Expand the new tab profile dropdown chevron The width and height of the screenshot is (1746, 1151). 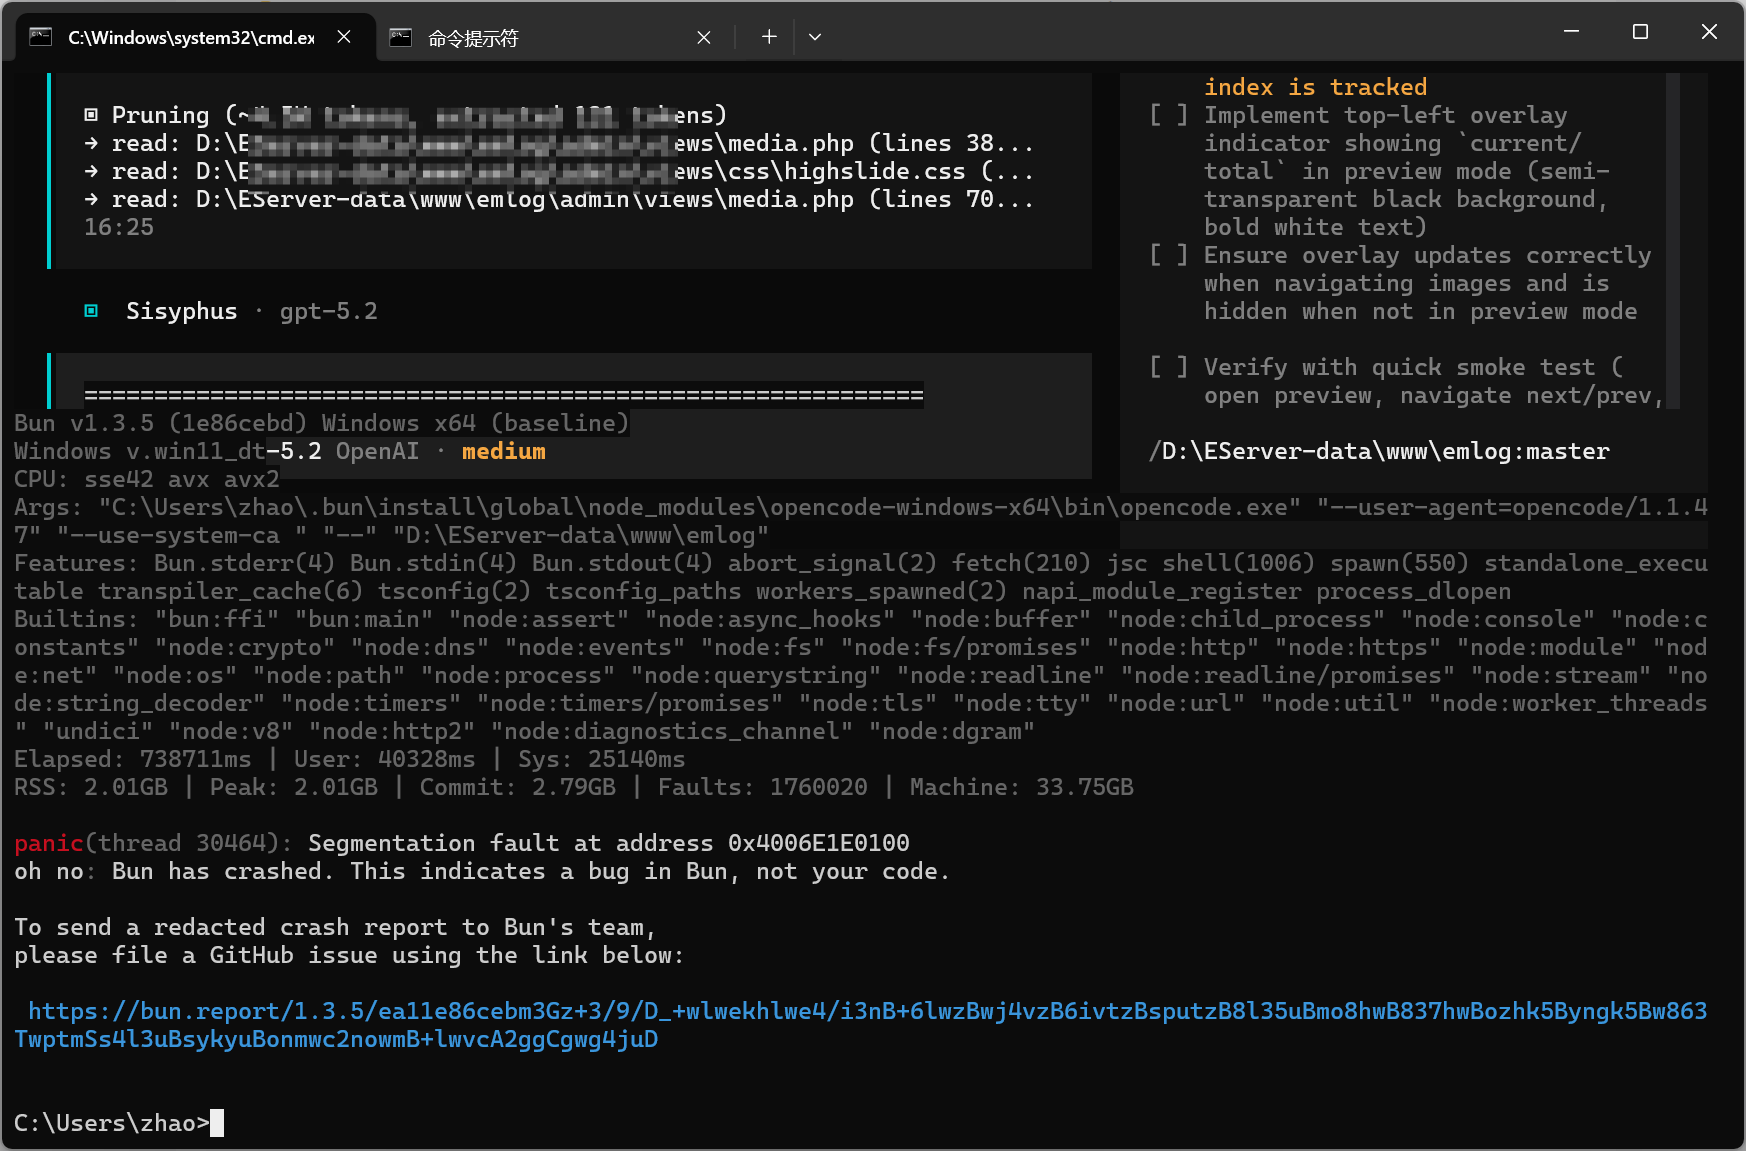tap(815, 37)
